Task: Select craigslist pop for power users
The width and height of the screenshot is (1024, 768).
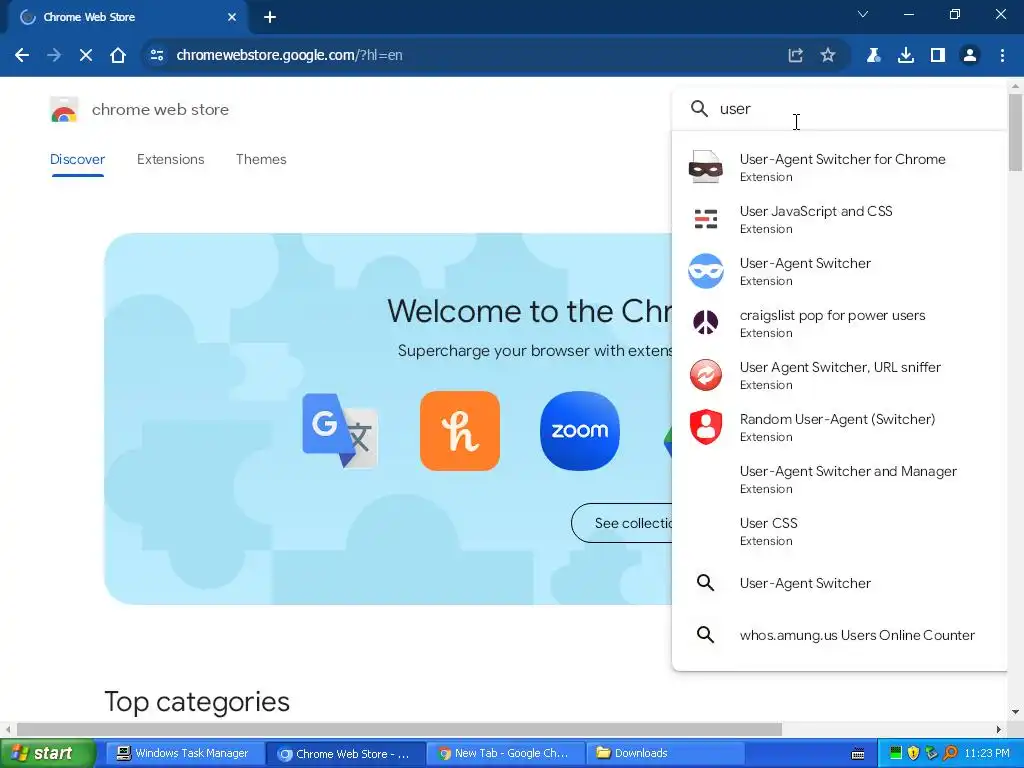Action: 839,323
